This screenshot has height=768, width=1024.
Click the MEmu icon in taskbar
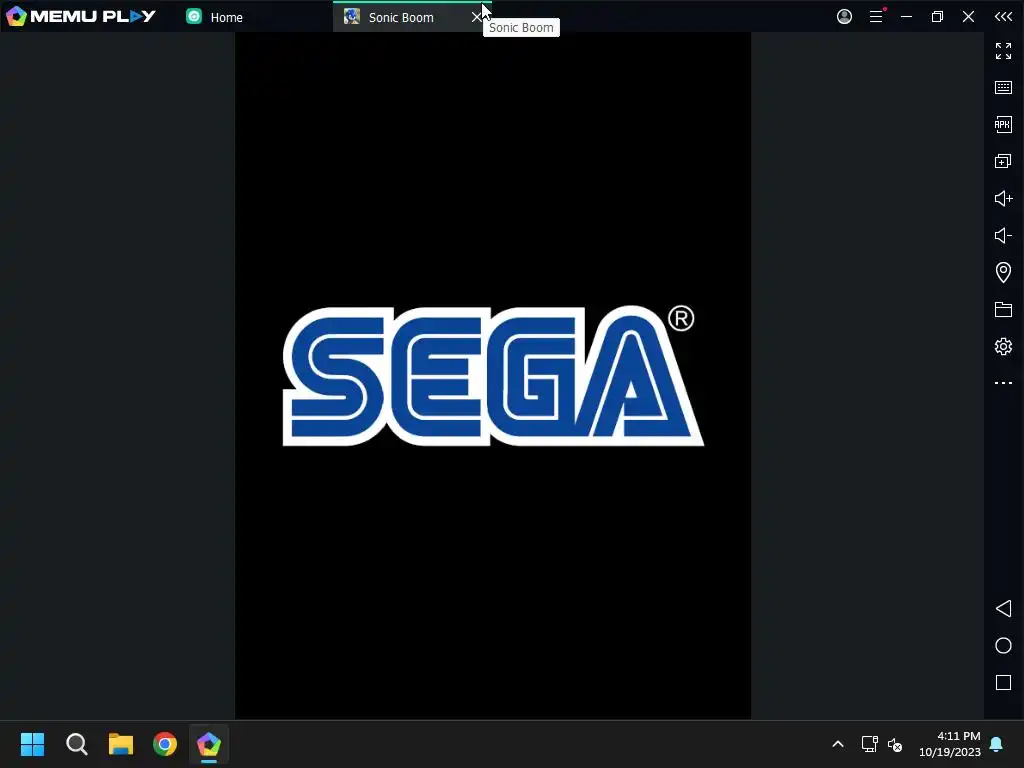coord(209,744)
